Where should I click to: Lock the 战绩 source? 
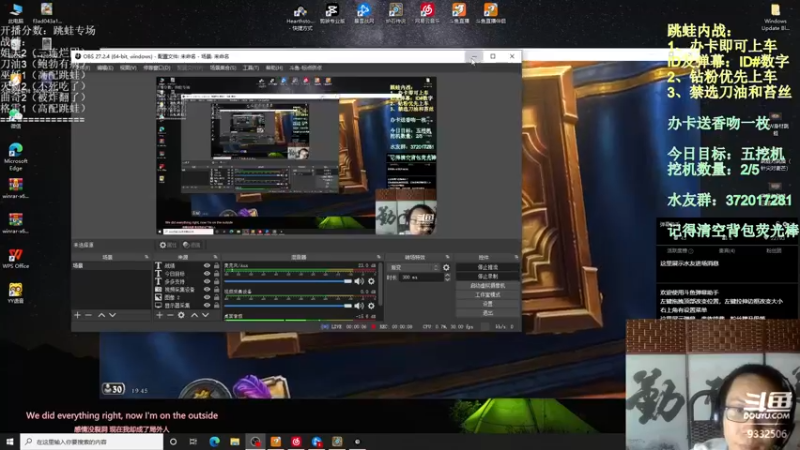[x=217, y=266]
